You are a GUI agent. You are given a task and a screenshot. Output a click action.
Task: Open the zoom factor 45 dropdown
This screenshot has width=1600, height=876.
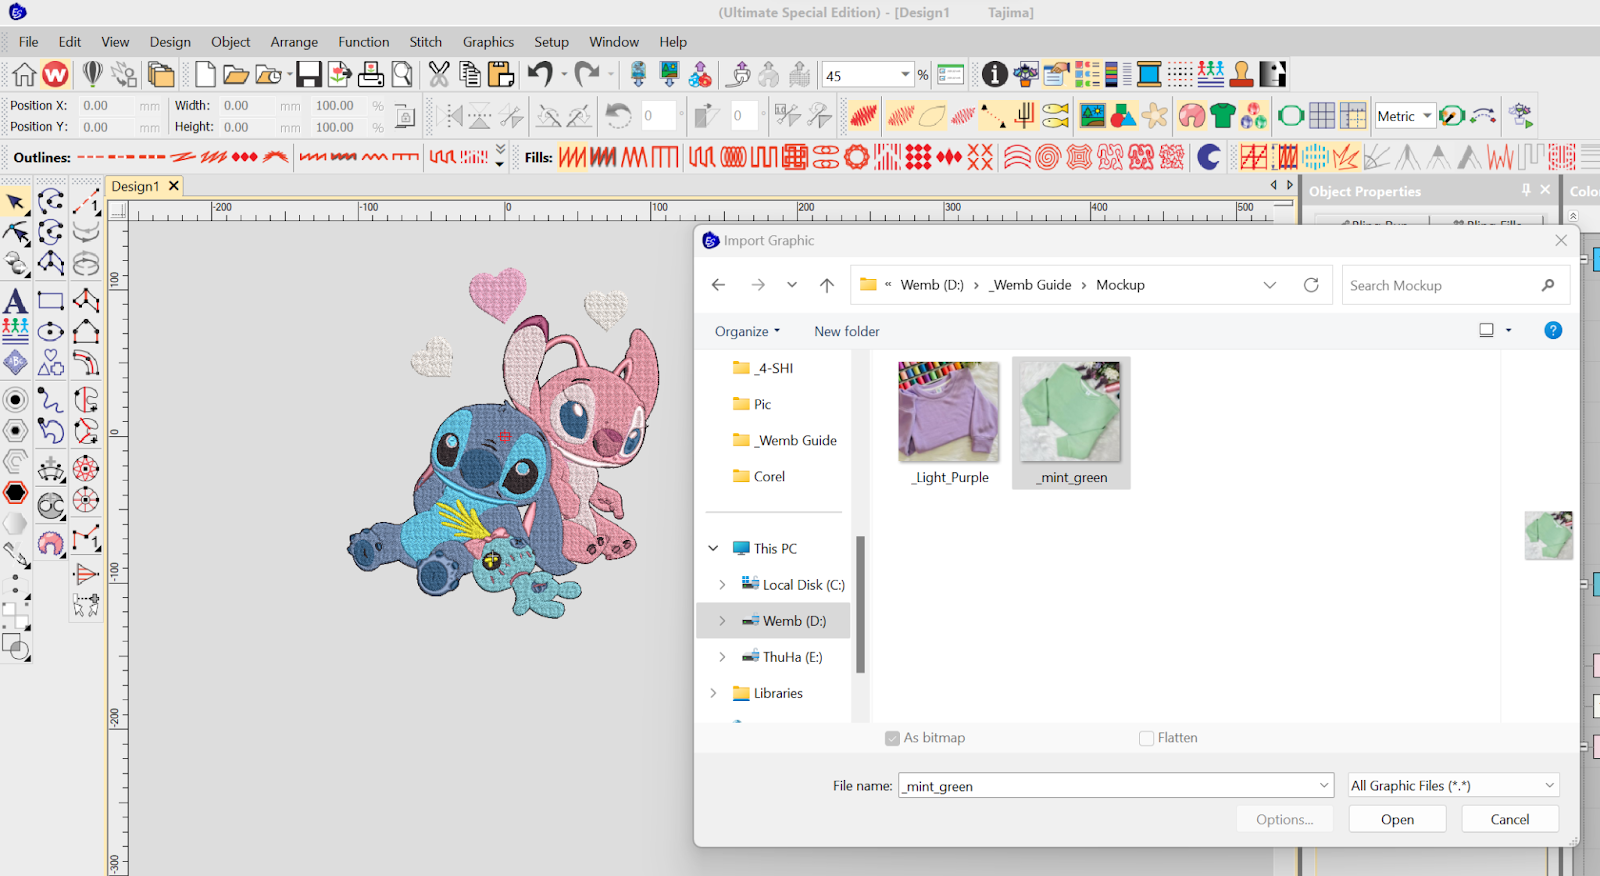905,75
